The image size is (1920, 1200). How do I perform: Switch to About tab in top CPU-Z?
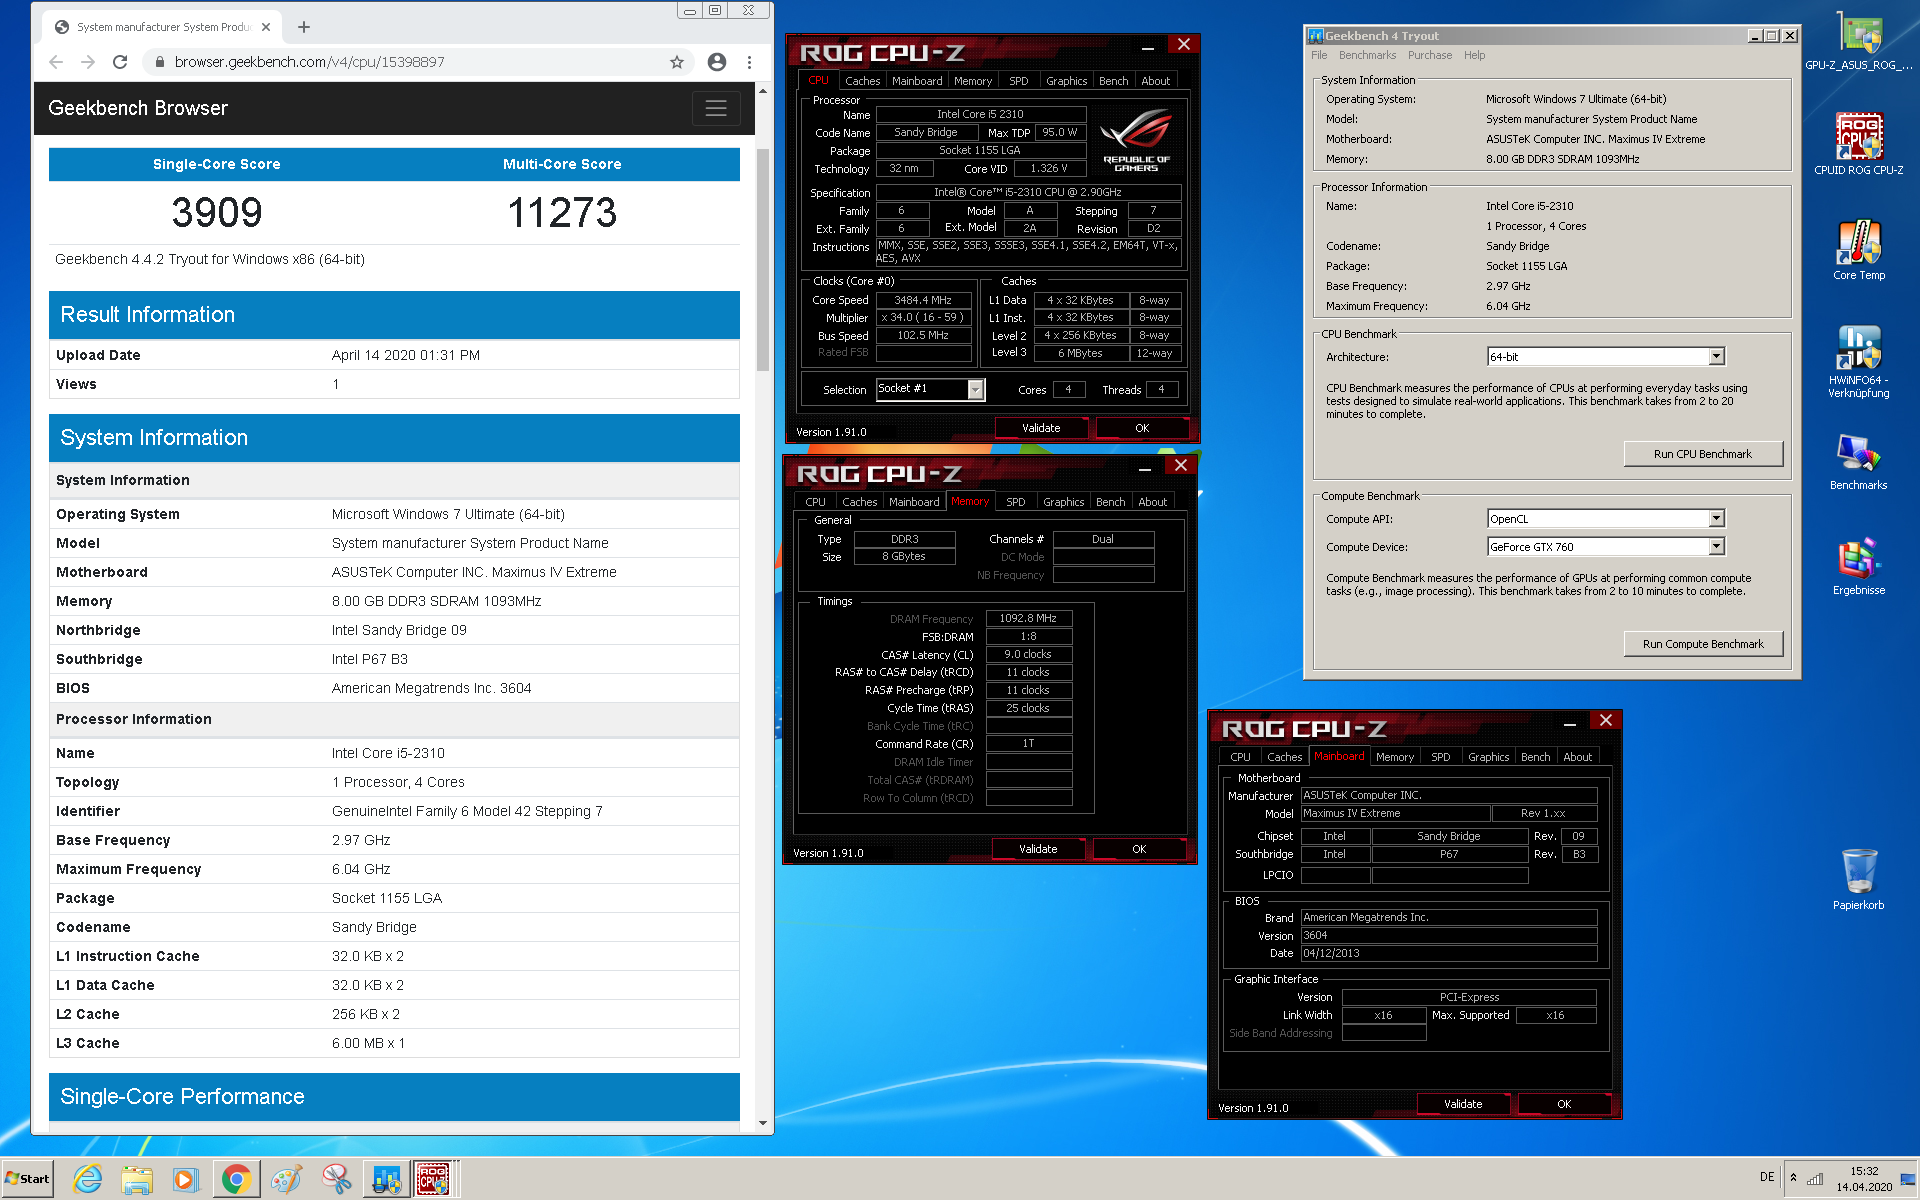pos(1155,81)
